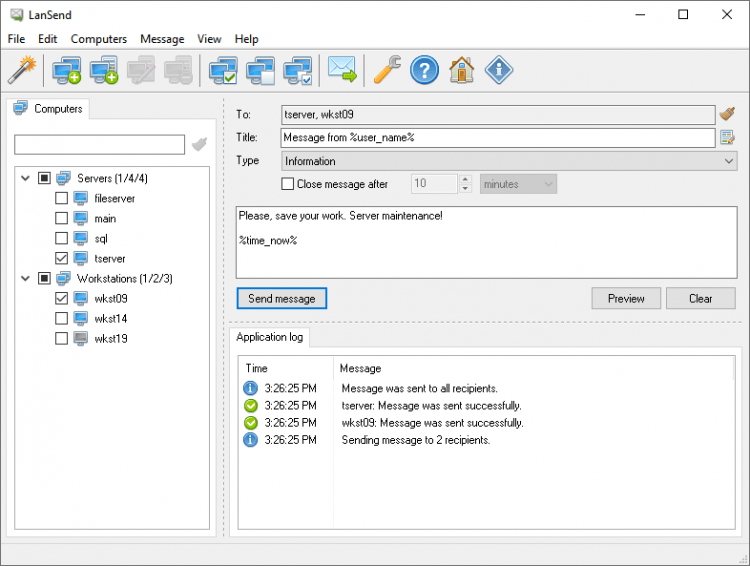Click the wkst19 offline computer icon

(80, 338)
